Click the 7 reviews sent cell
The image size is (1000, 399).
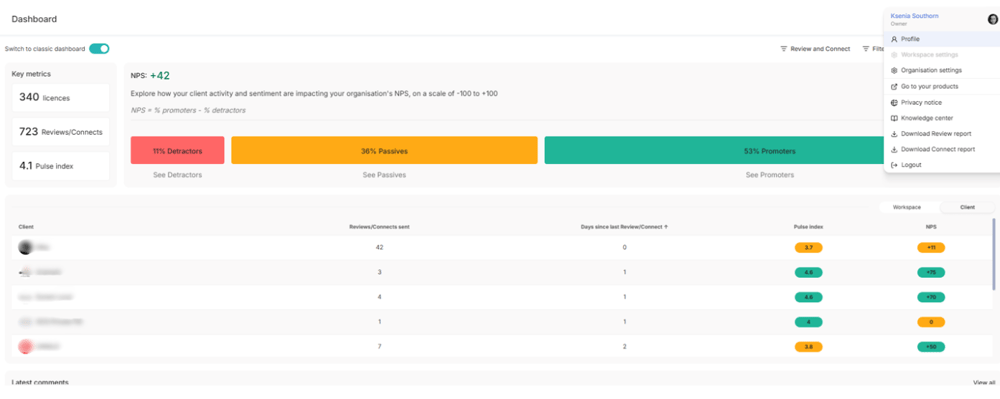(379, 347)
